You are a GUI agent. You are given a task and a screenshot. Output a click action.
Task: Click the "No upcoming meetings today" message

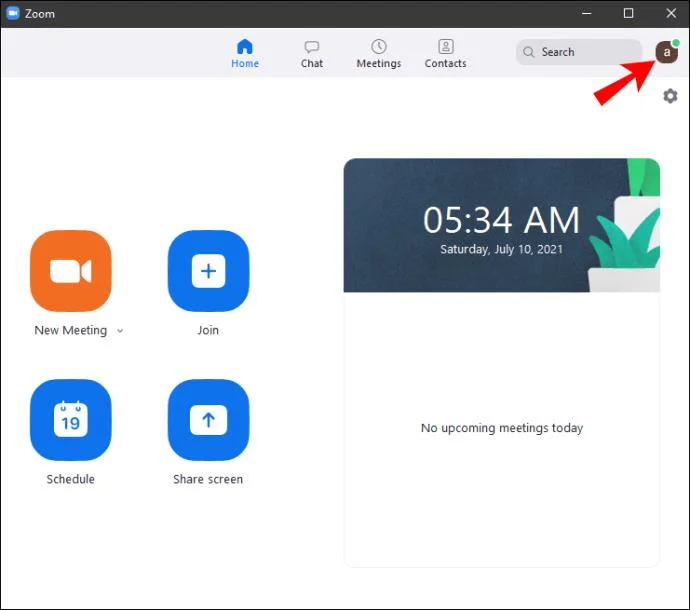pyautogui.click(x=502, y=428)
